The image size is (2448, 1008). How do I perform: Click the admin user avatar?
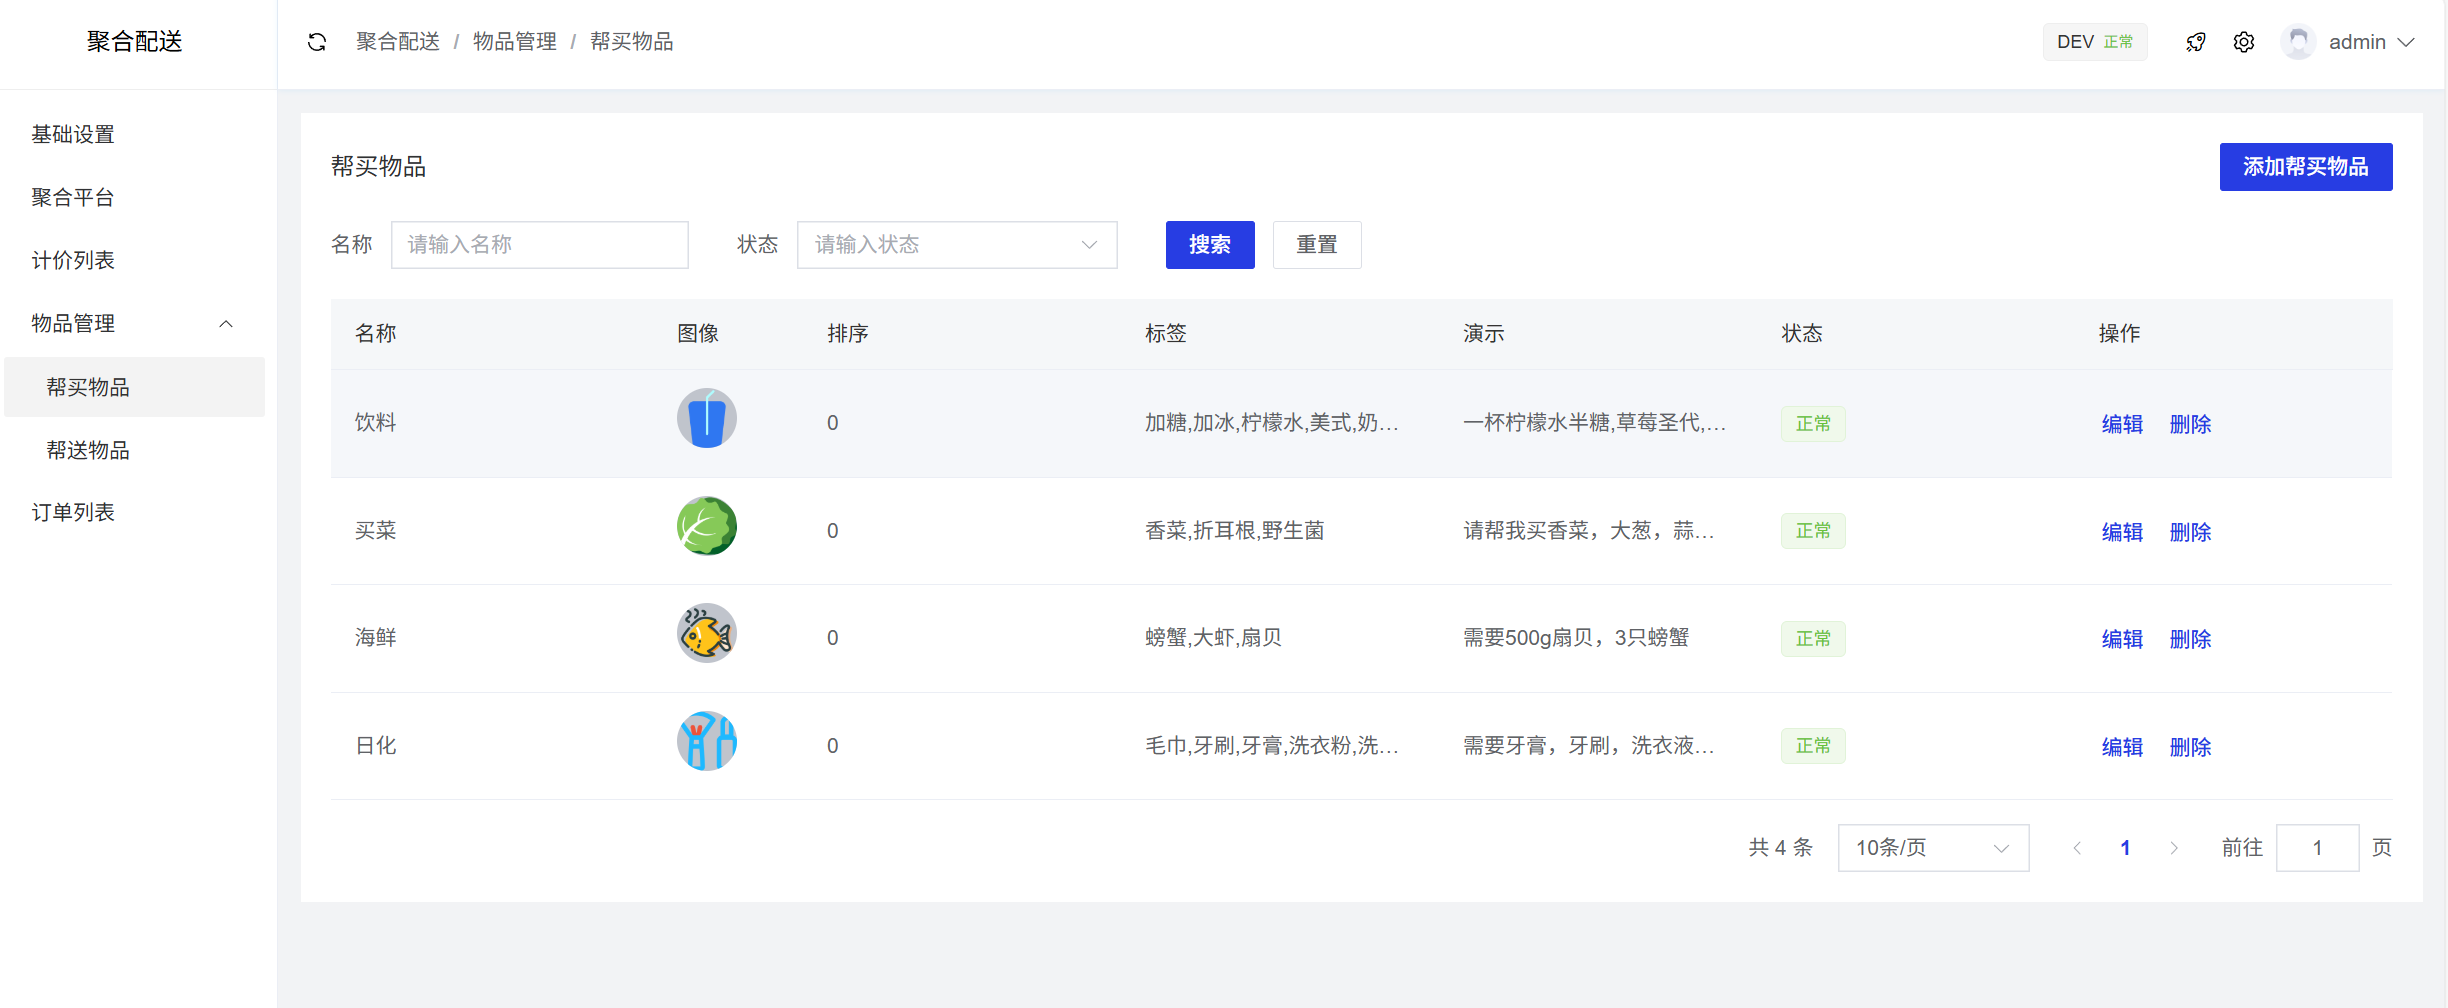[2298, 42]
